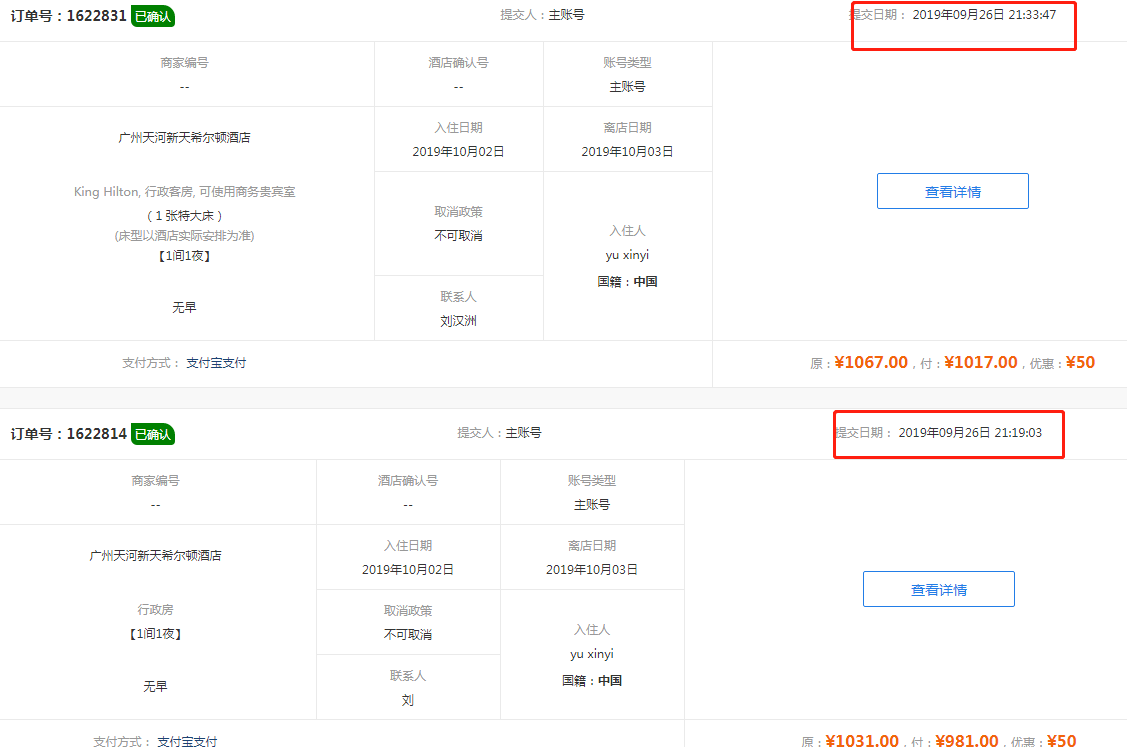1127x747 pixels.
Task: Click the paid amount ¥981.00
Action: click(966, 741)
